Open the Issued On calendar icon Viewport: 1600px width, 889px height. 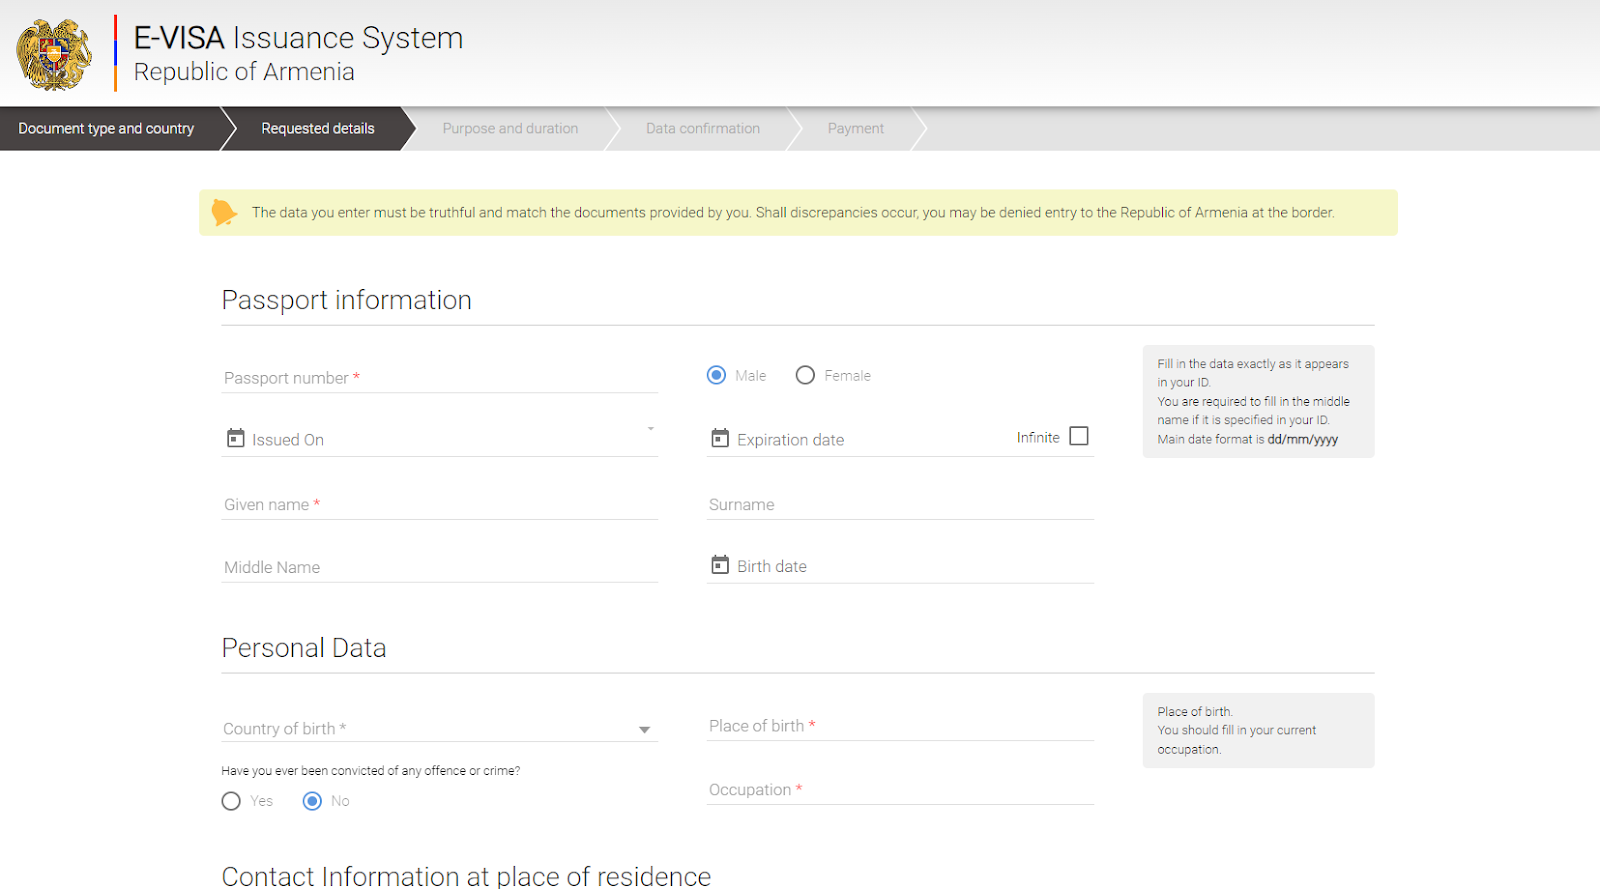(236, 438)
